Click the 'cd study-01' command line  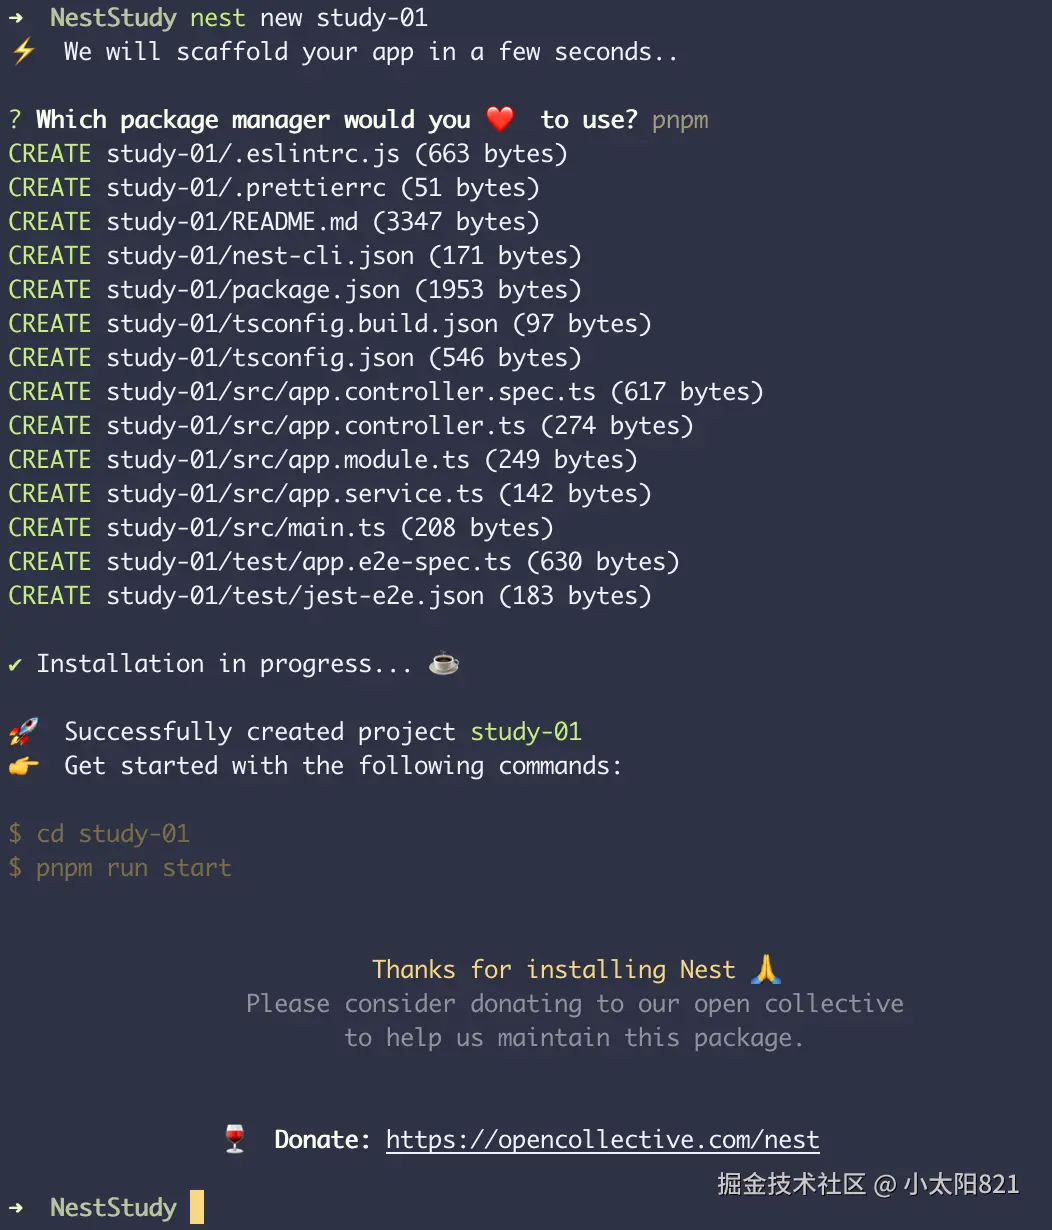[112, 834]
